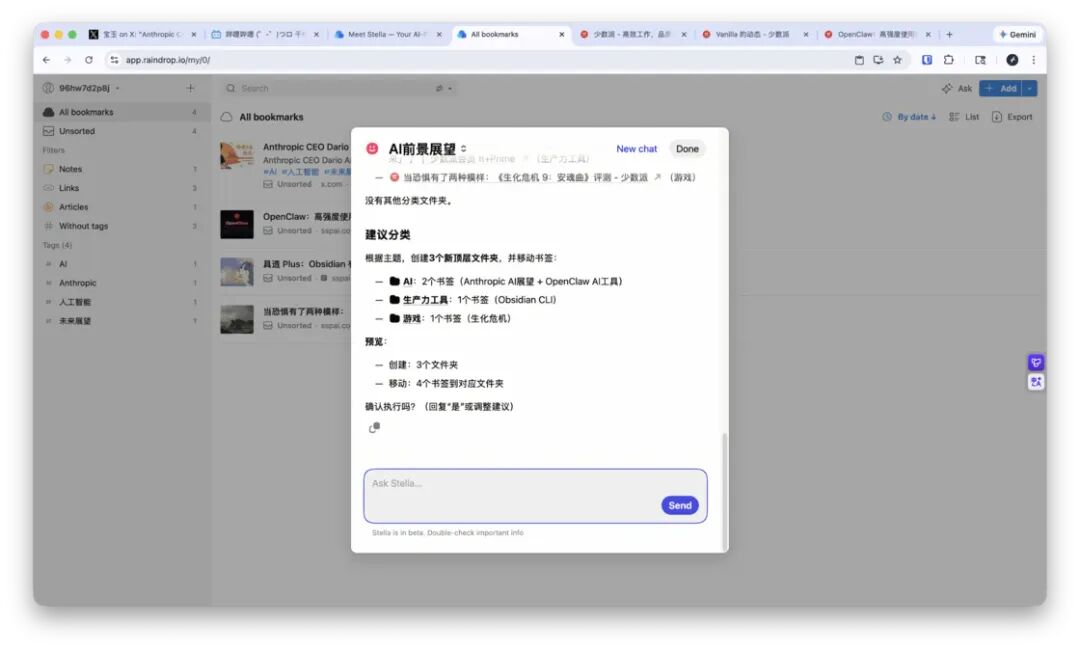
Task: Open the 具透 Plus: Obsidian bookmark thumbnail
Action: [237, 272]
